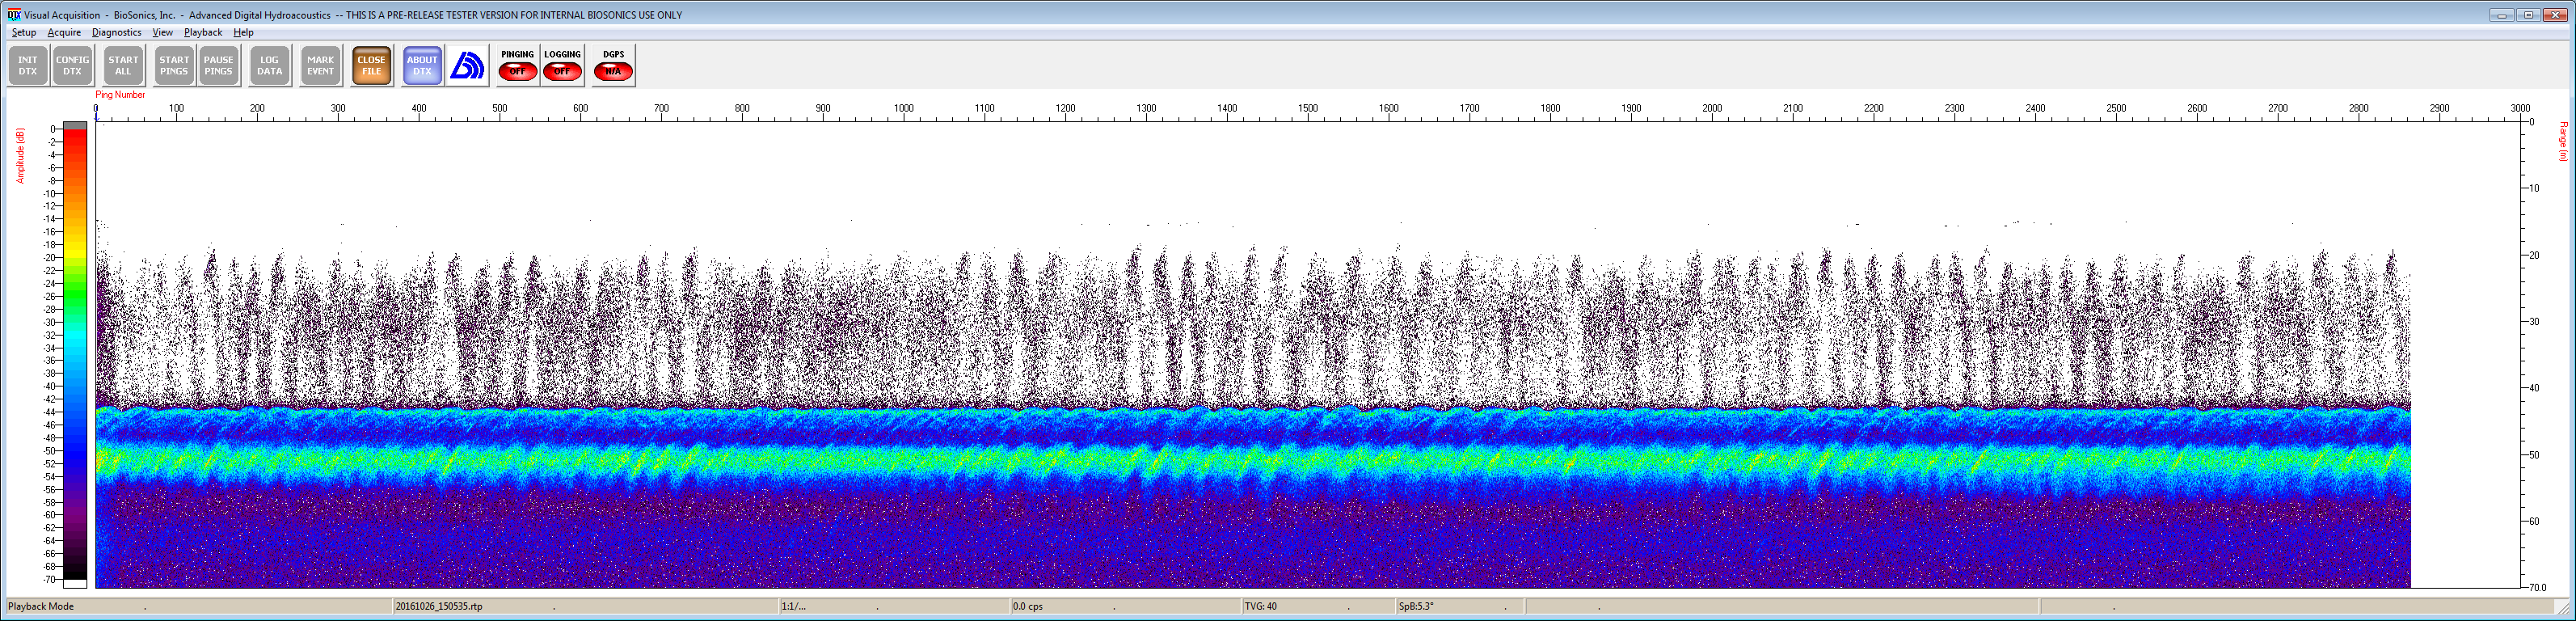Click the INIT DTX toolbar button

click(x=28, y=66)
